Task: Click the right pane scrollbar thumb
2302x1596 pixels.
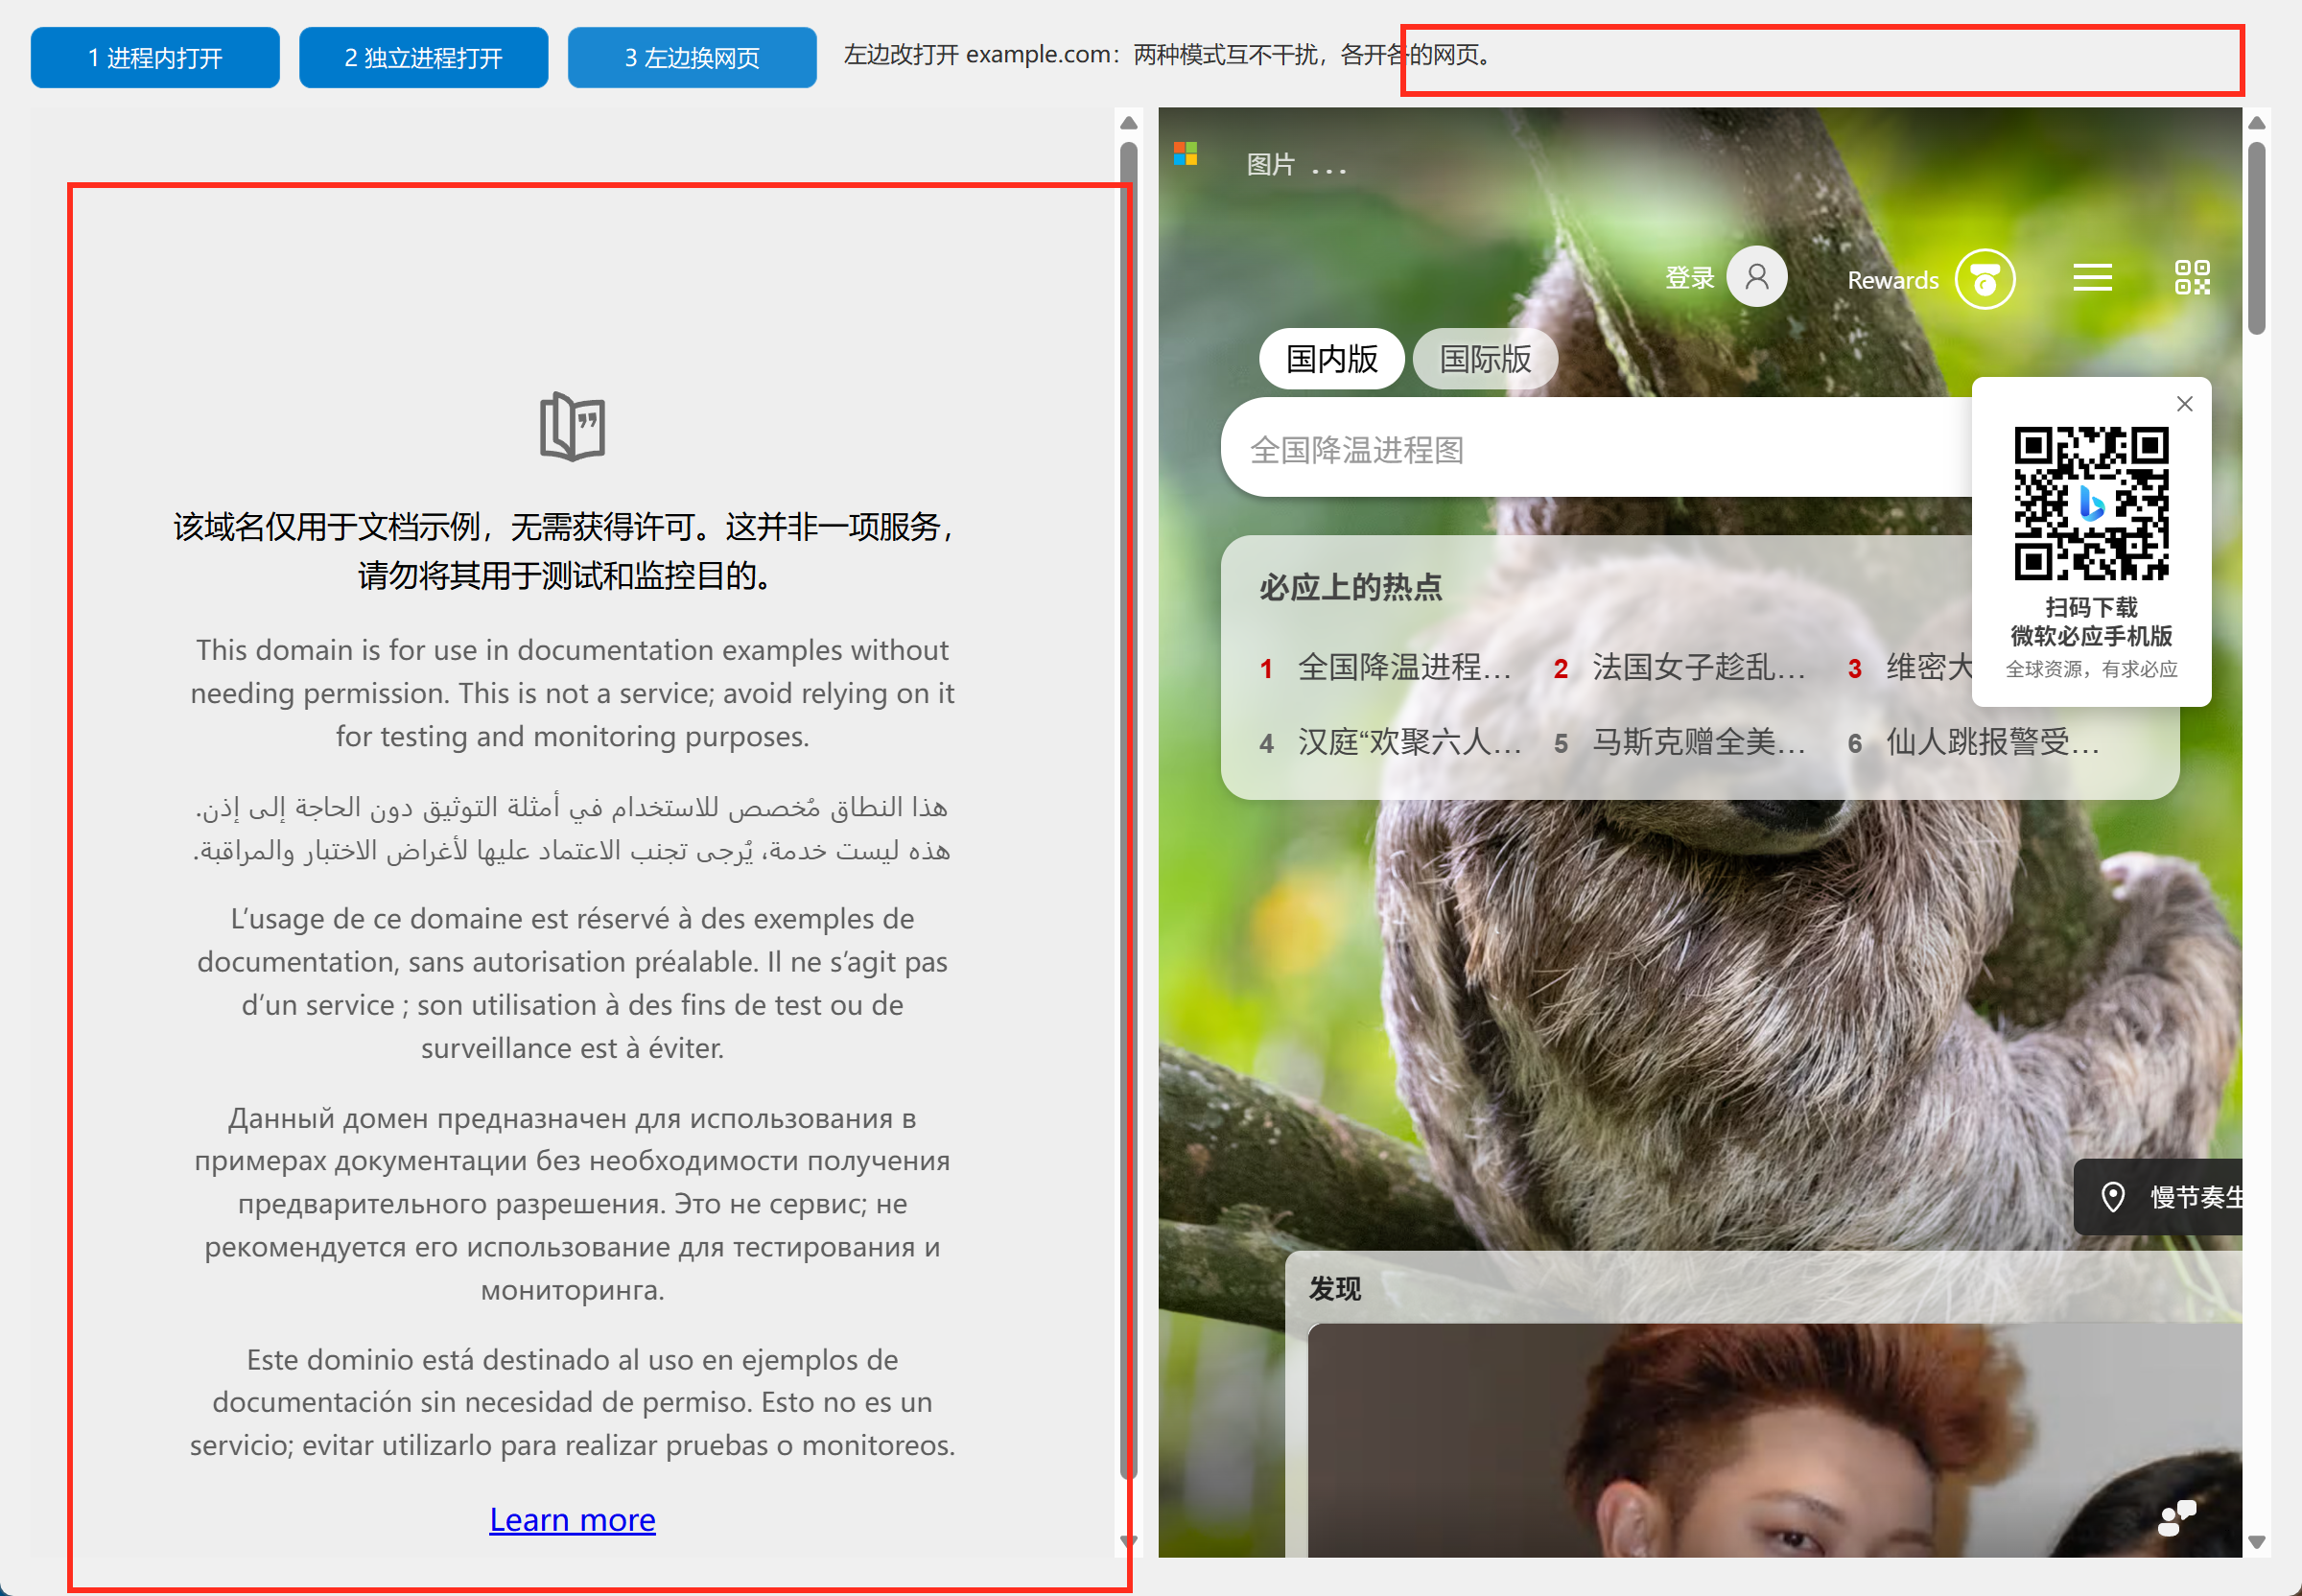Action: [x=2257, y=238]
